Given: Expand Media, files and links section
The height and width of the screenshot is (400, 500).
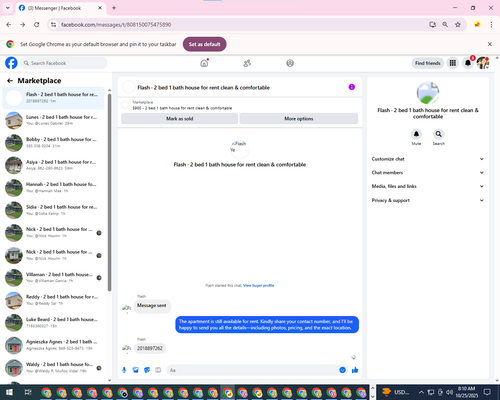Looking at the screenshot, I should pyautogui.click(x=428, y=186).
